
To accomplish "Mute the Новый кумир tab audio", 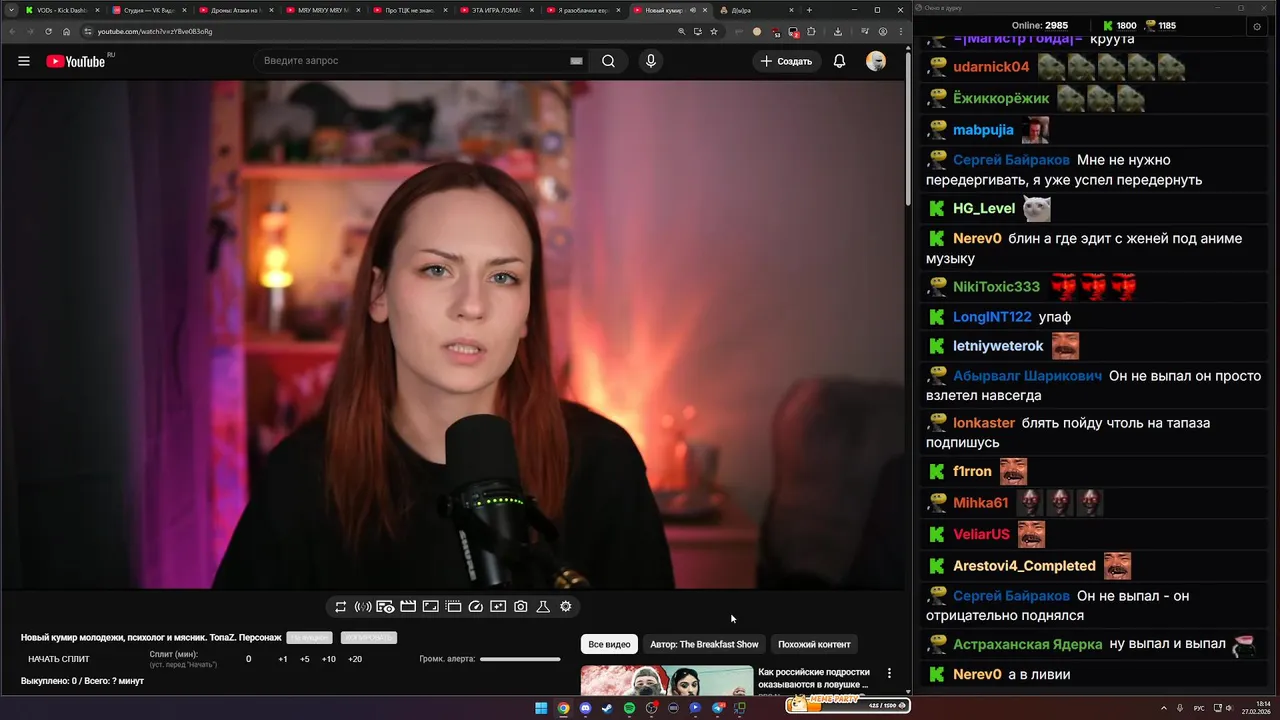I will (693, 10).
